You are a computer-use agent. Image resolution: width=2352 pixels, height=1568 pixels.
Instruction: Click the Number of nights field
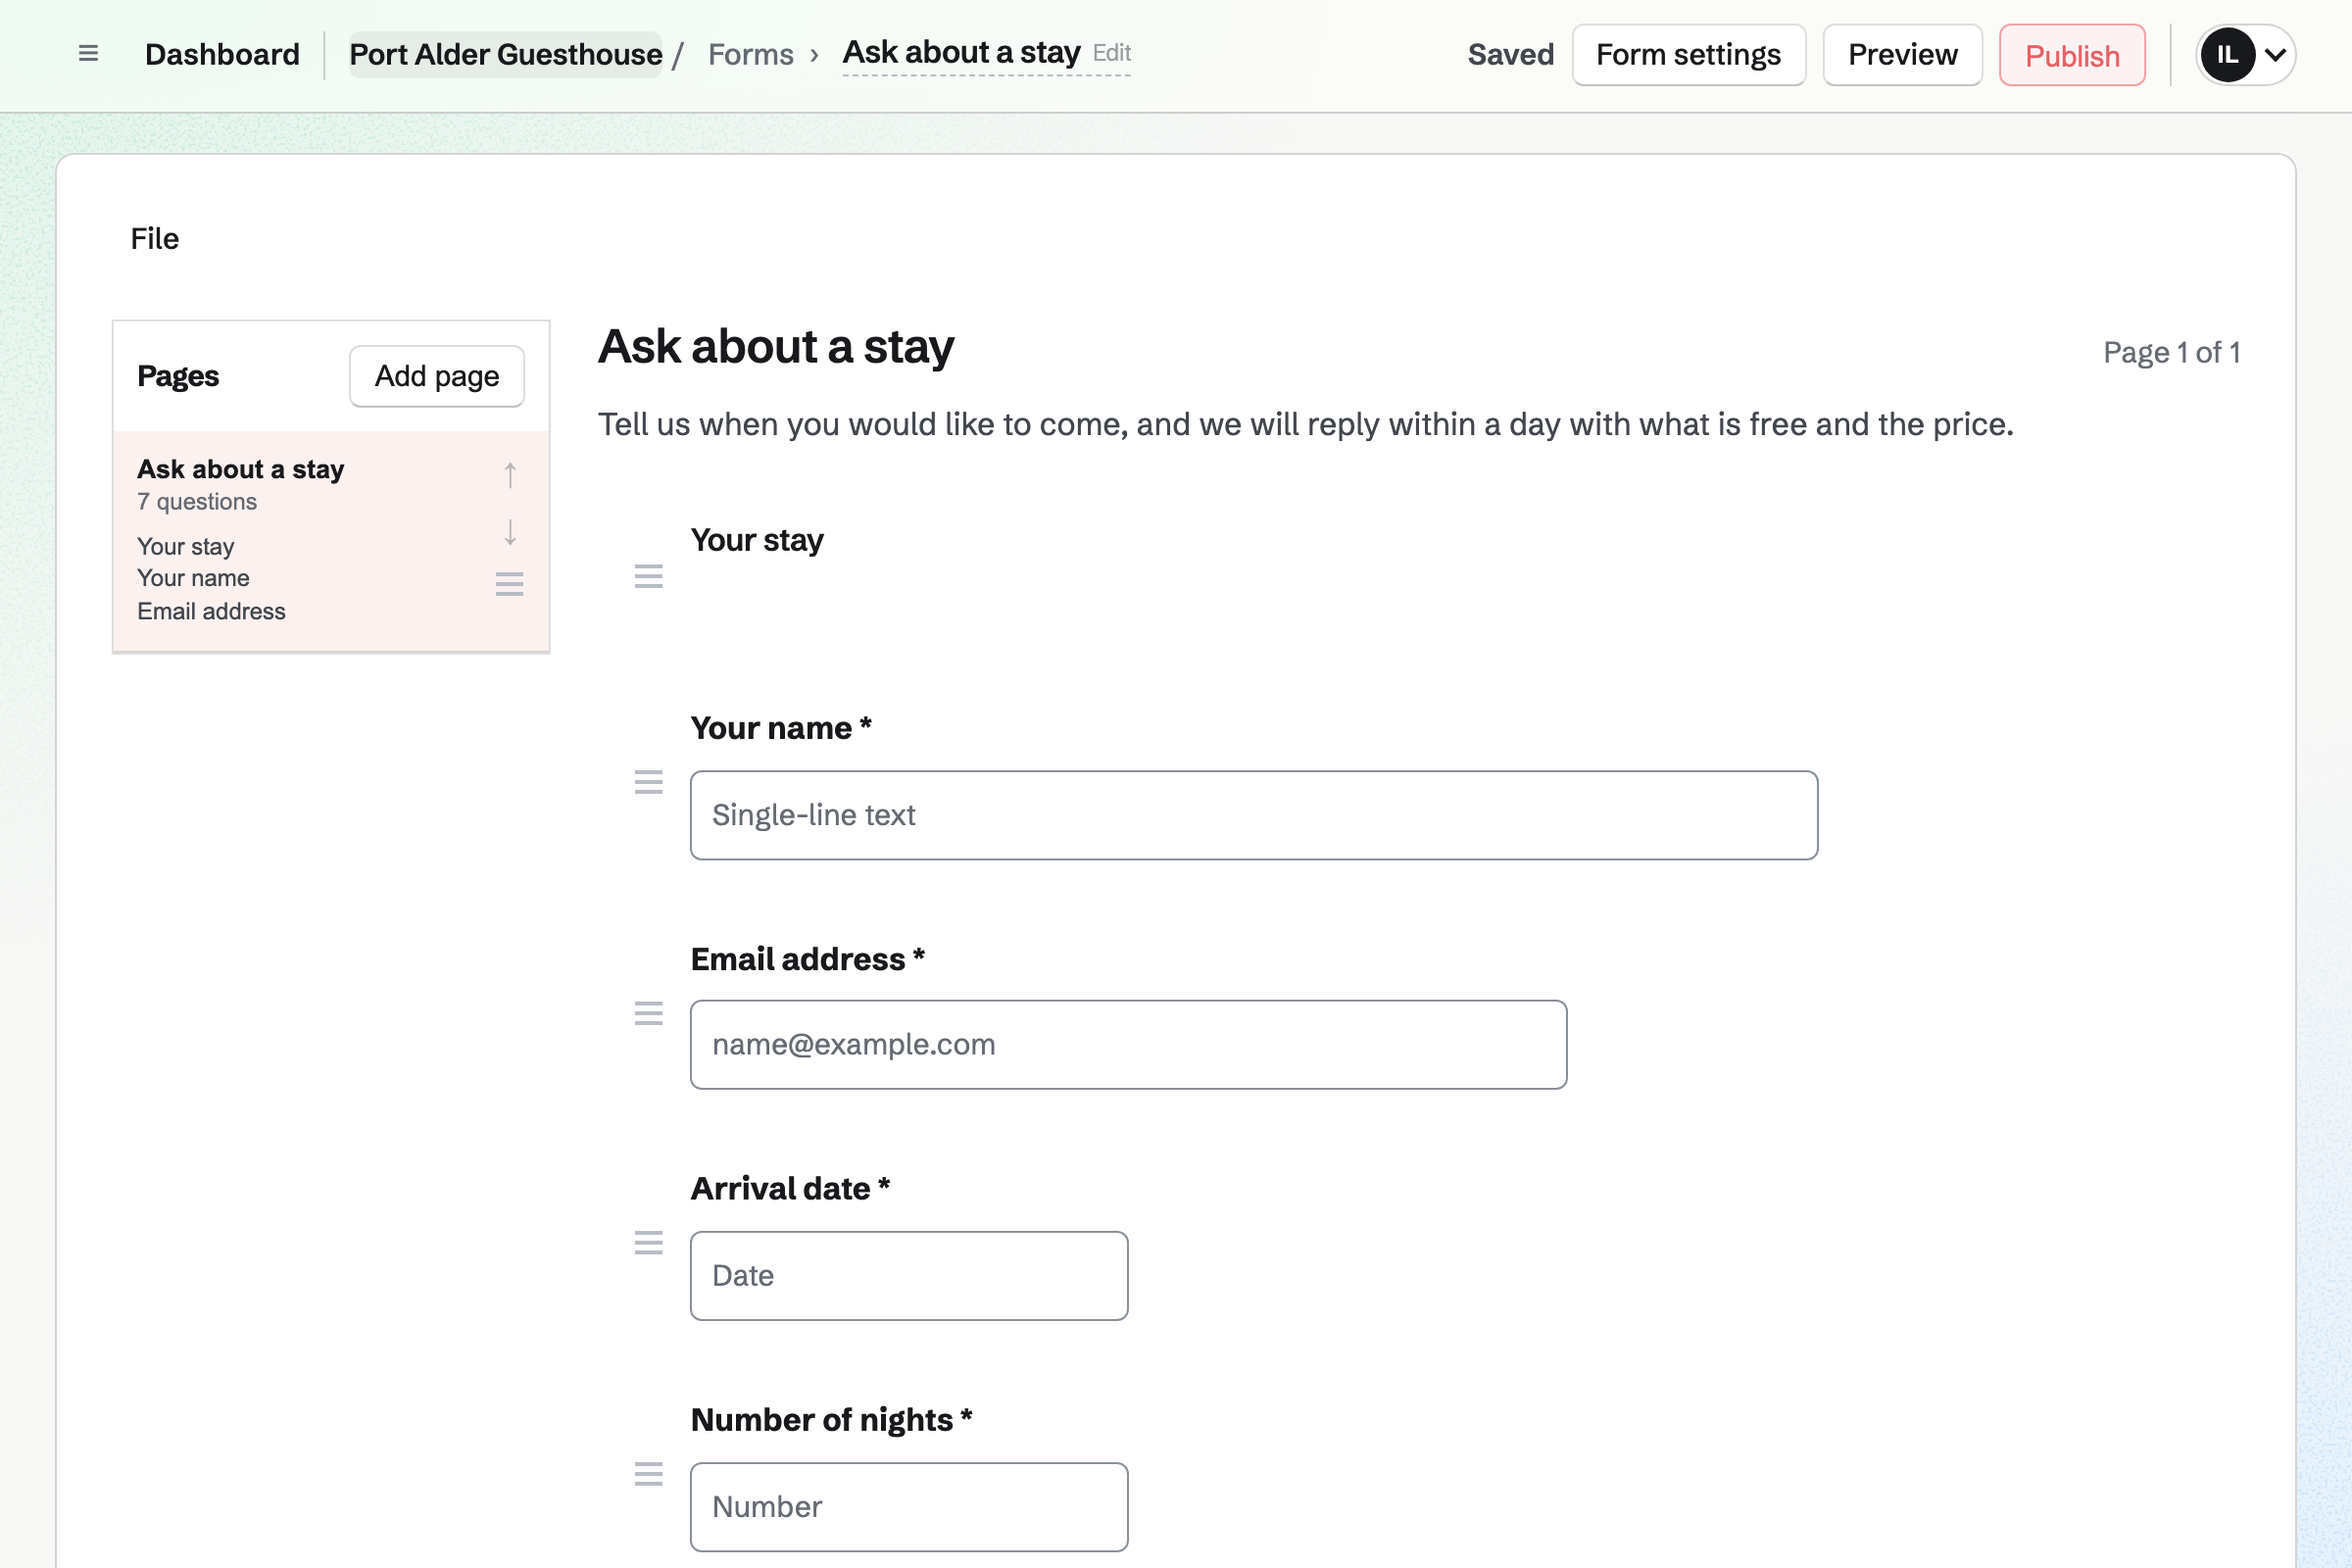[x=909, y=1507]
